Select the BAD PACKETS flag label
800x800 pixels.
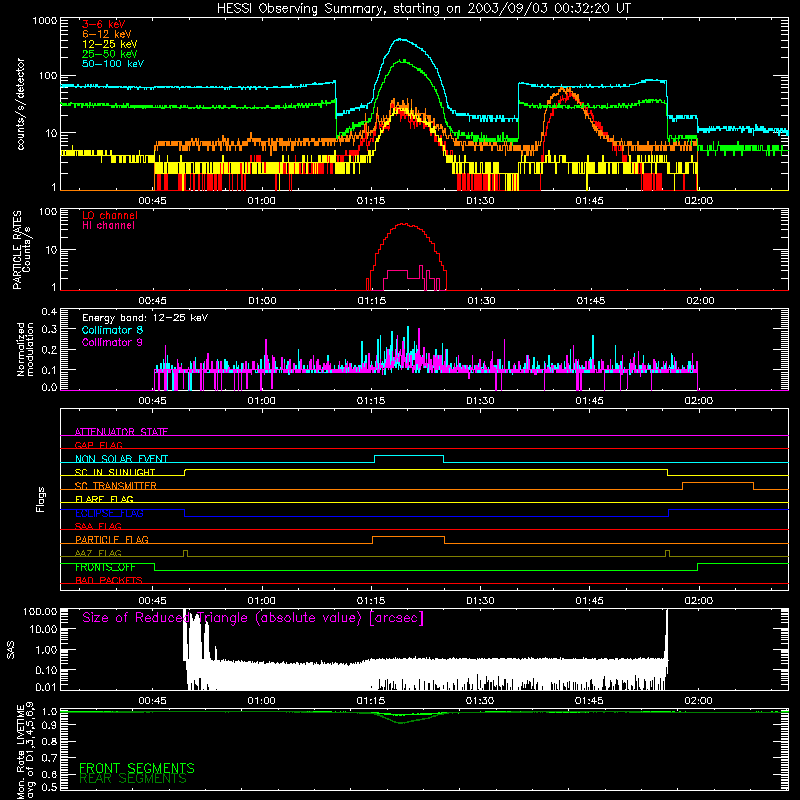pyautogui.click(x=109, y=580)
